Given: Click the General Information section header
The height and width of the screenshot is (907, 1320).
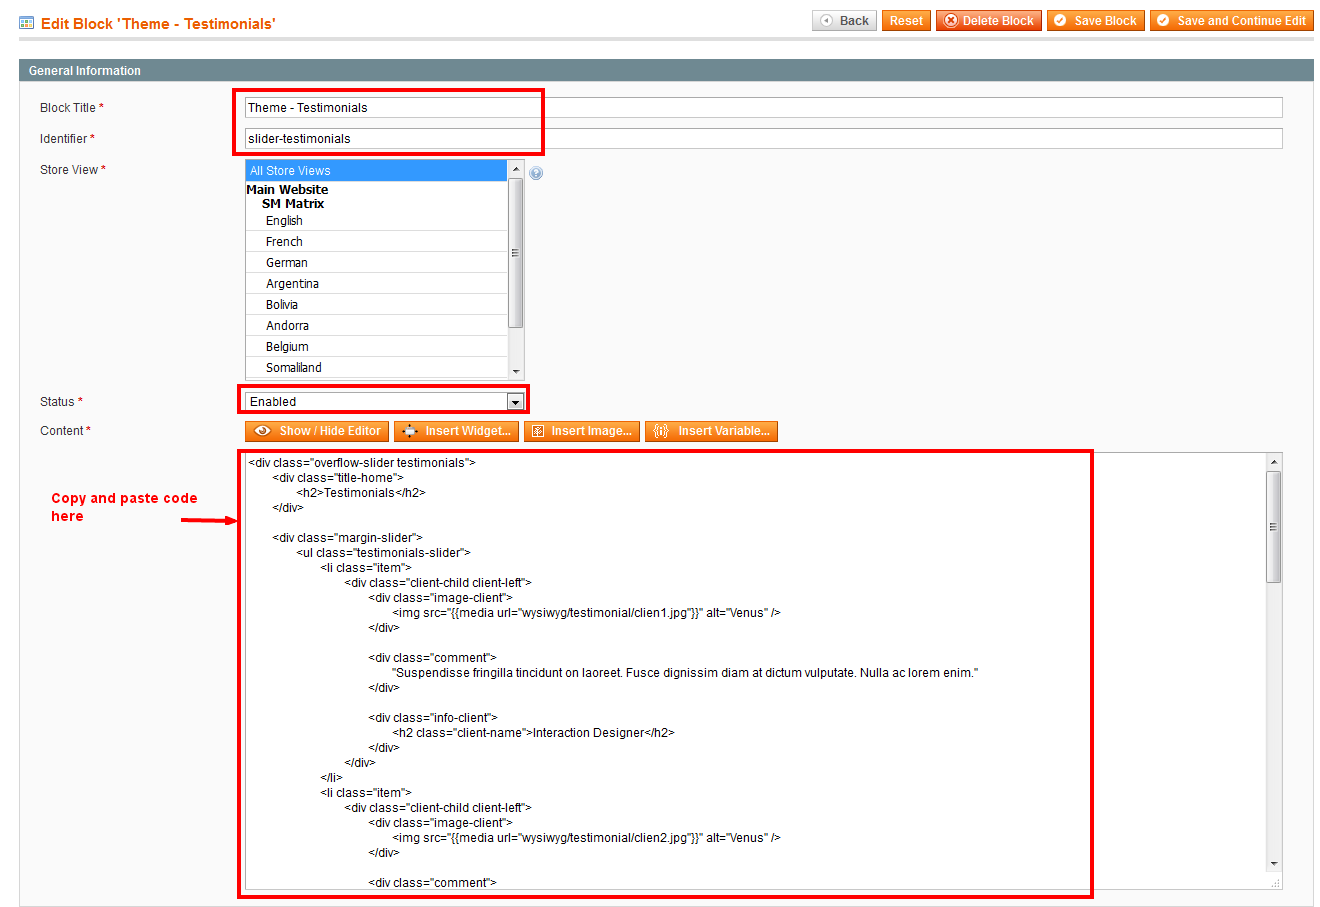Looking at the screenshot, I should 666,71.
